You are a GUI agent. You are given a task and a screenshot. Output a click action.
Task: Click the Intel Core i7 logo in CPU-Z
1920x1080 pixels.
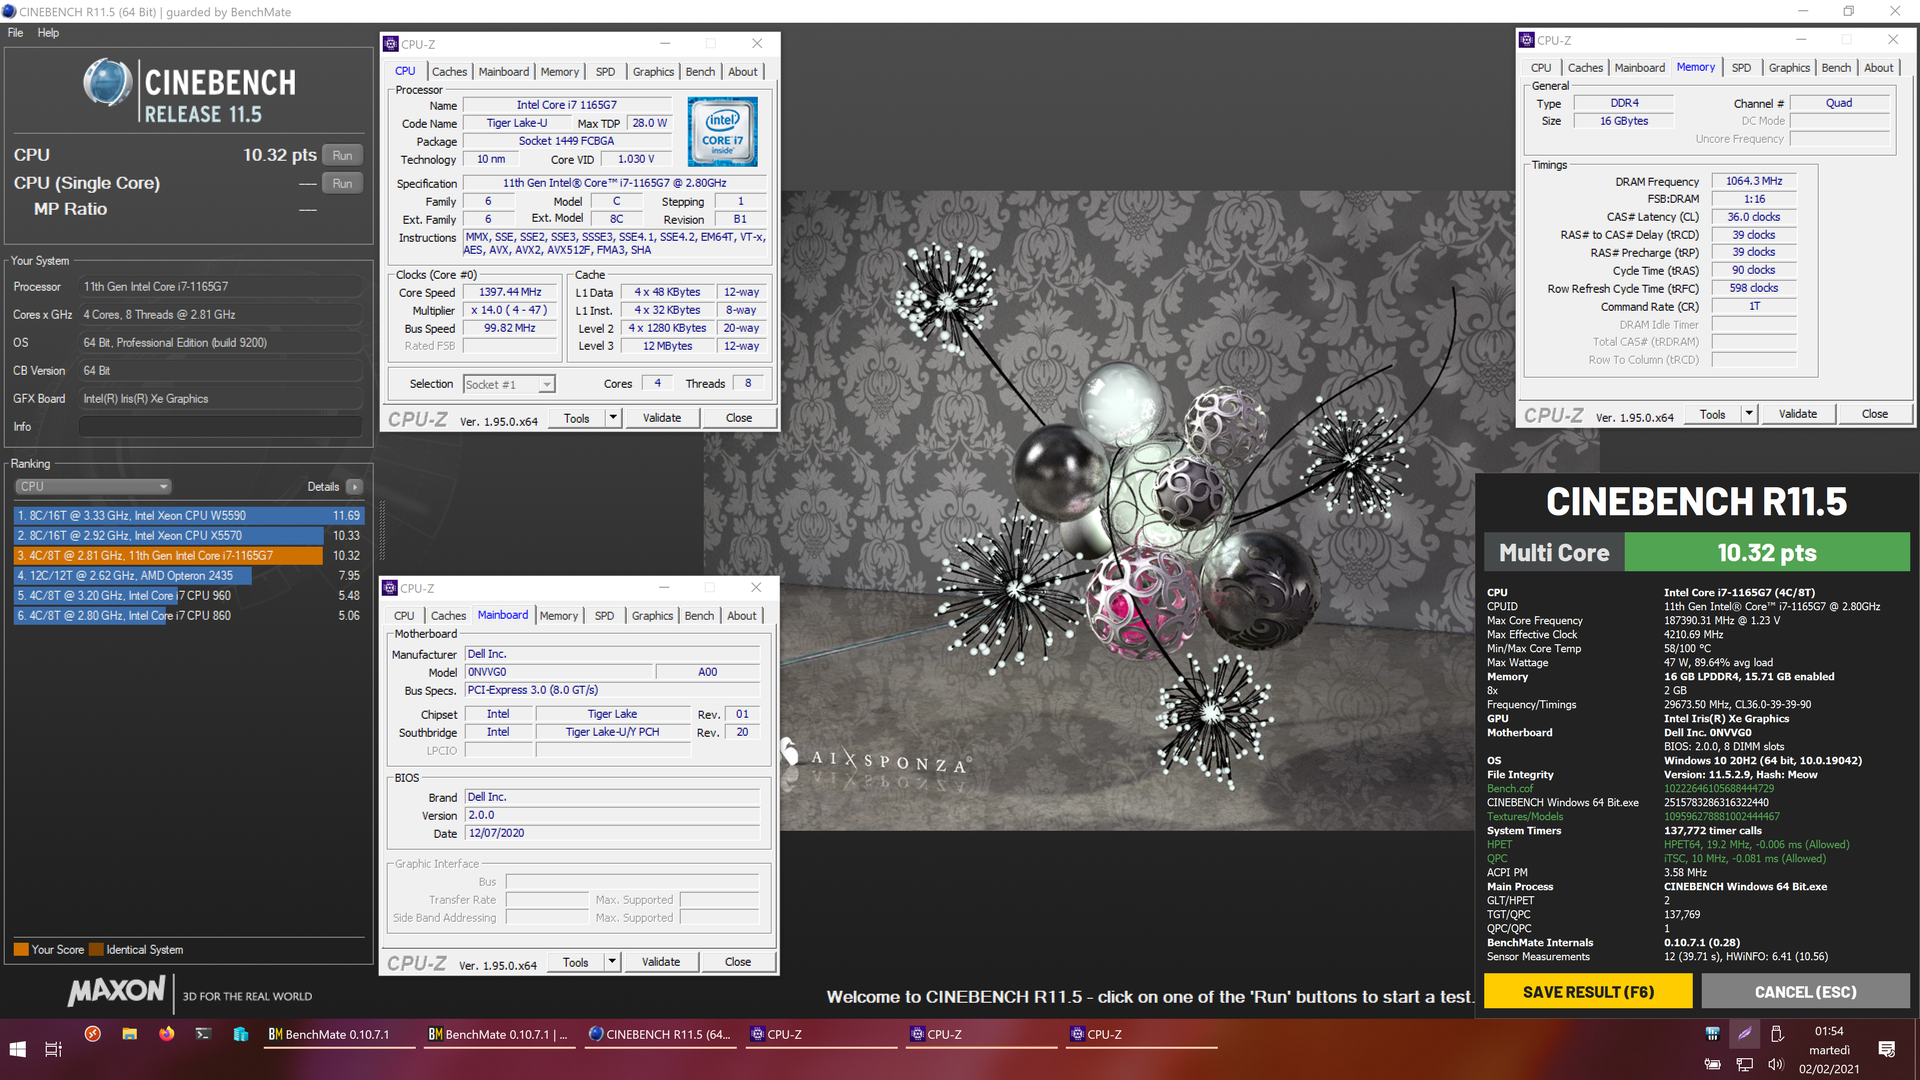tap(722, 132)
